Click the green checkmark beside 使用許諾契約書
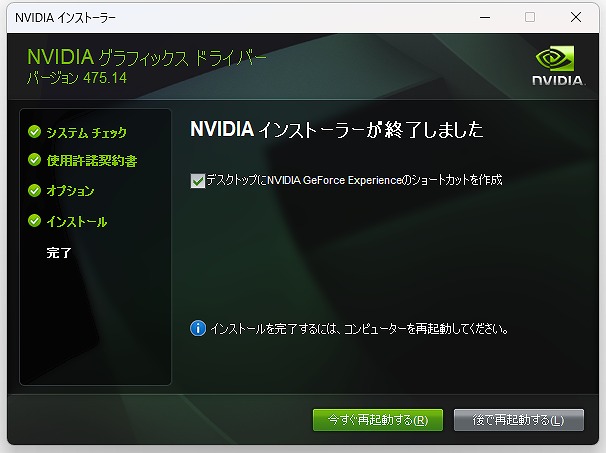 point(35,160)
